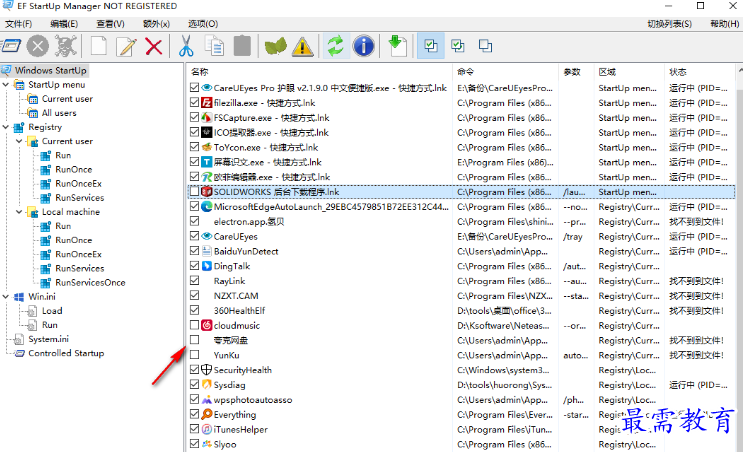Open the 查看(V) menu
The height and width of the screenshot is (452, 743).
110,24
